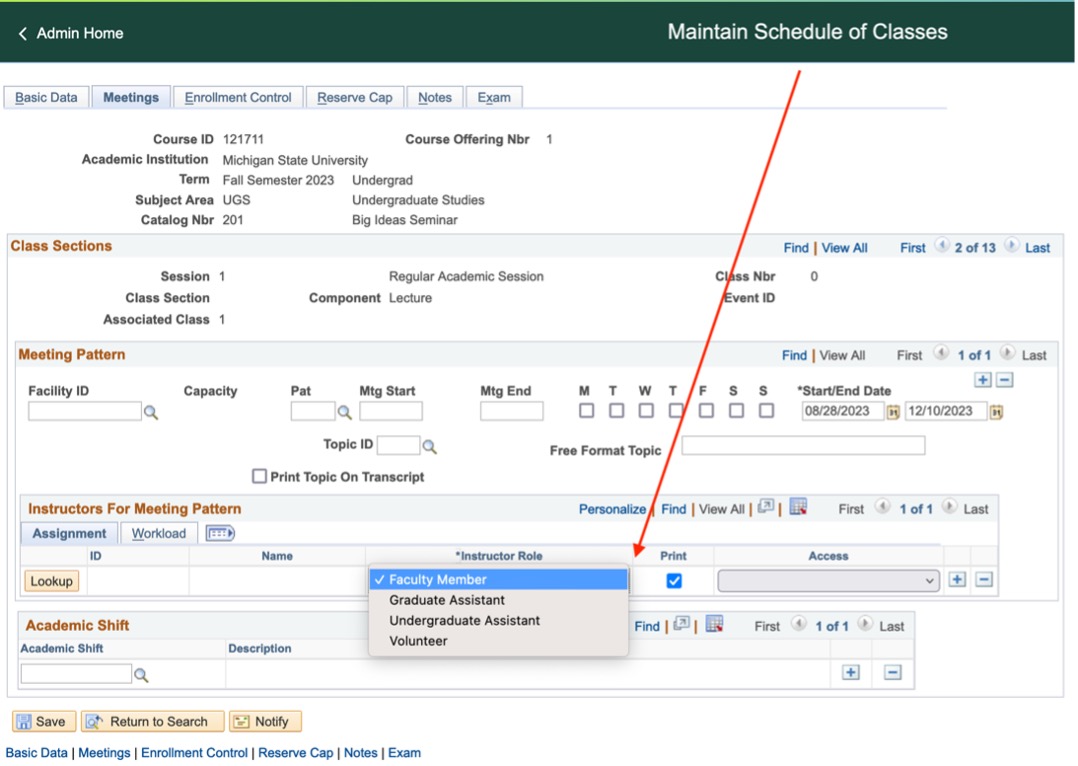Switch to the Meetings tab
1078x766 pixels.
point(131,98)
